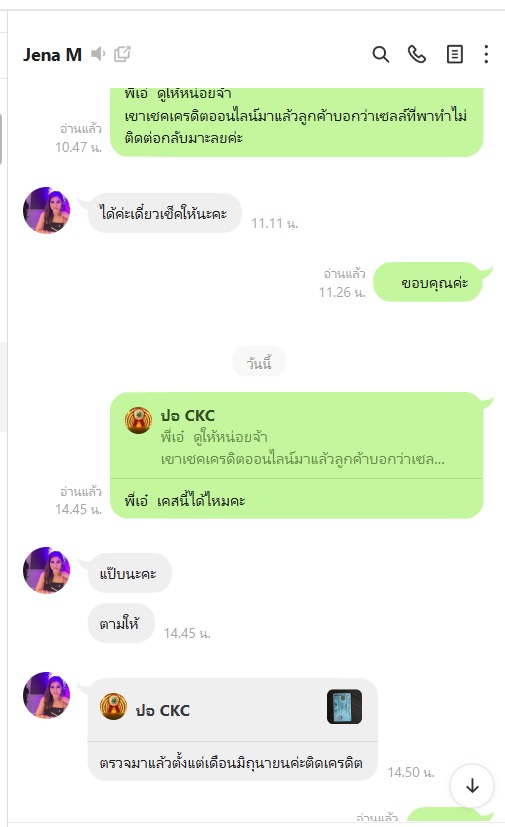Open Jena's avatar next to 11.11 message
Image resolution: width=505 pixels, height=827 pixels.
[46, 210]
